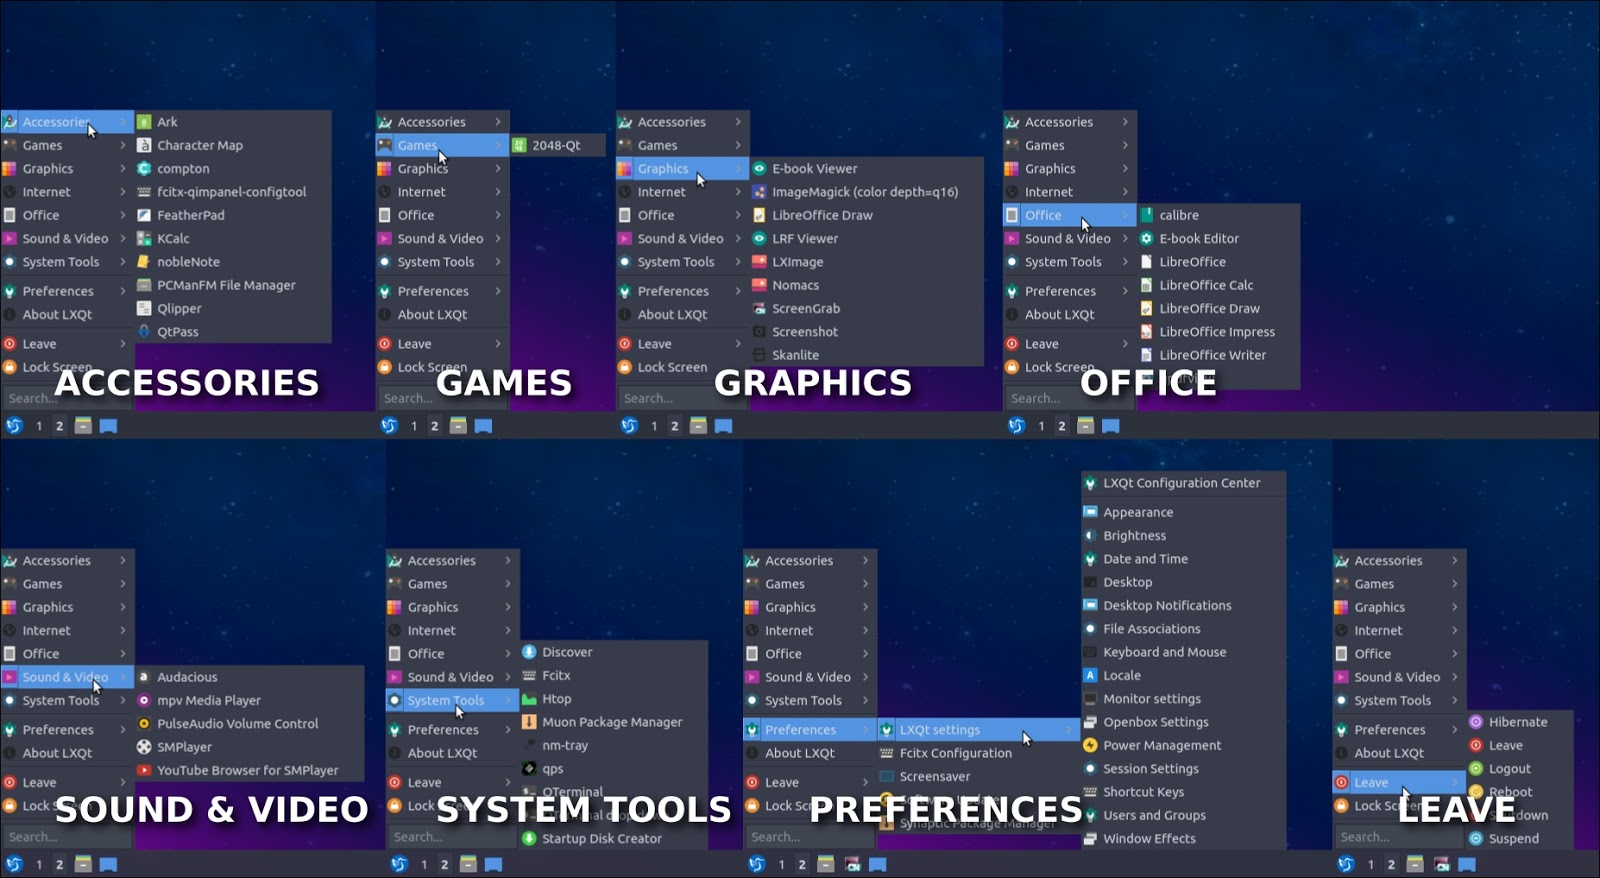Viewport: 1600px width, 878px height.
Task: Select Monitor settings entry
Action: click(x=1183, y=699)
